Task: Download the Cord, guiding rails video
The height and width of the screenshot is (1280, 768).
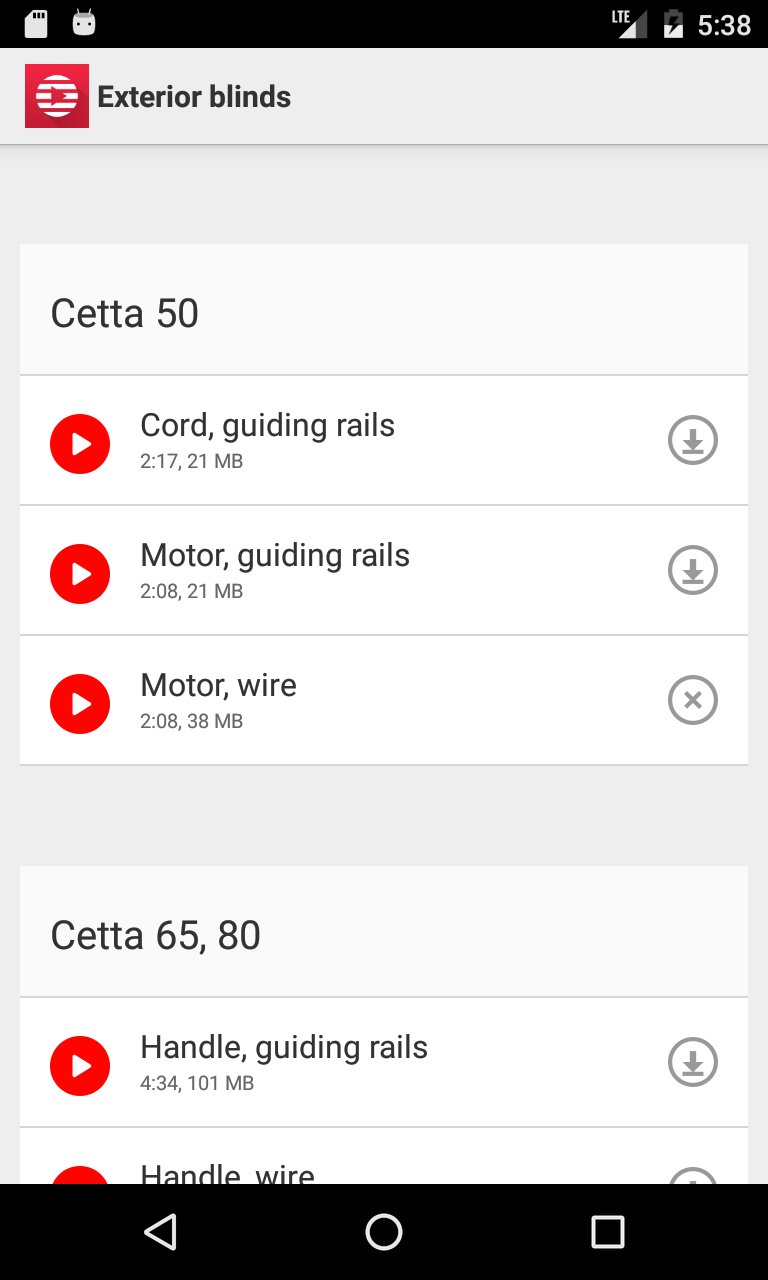Action: pyautogui.click(x=693, y=440)
